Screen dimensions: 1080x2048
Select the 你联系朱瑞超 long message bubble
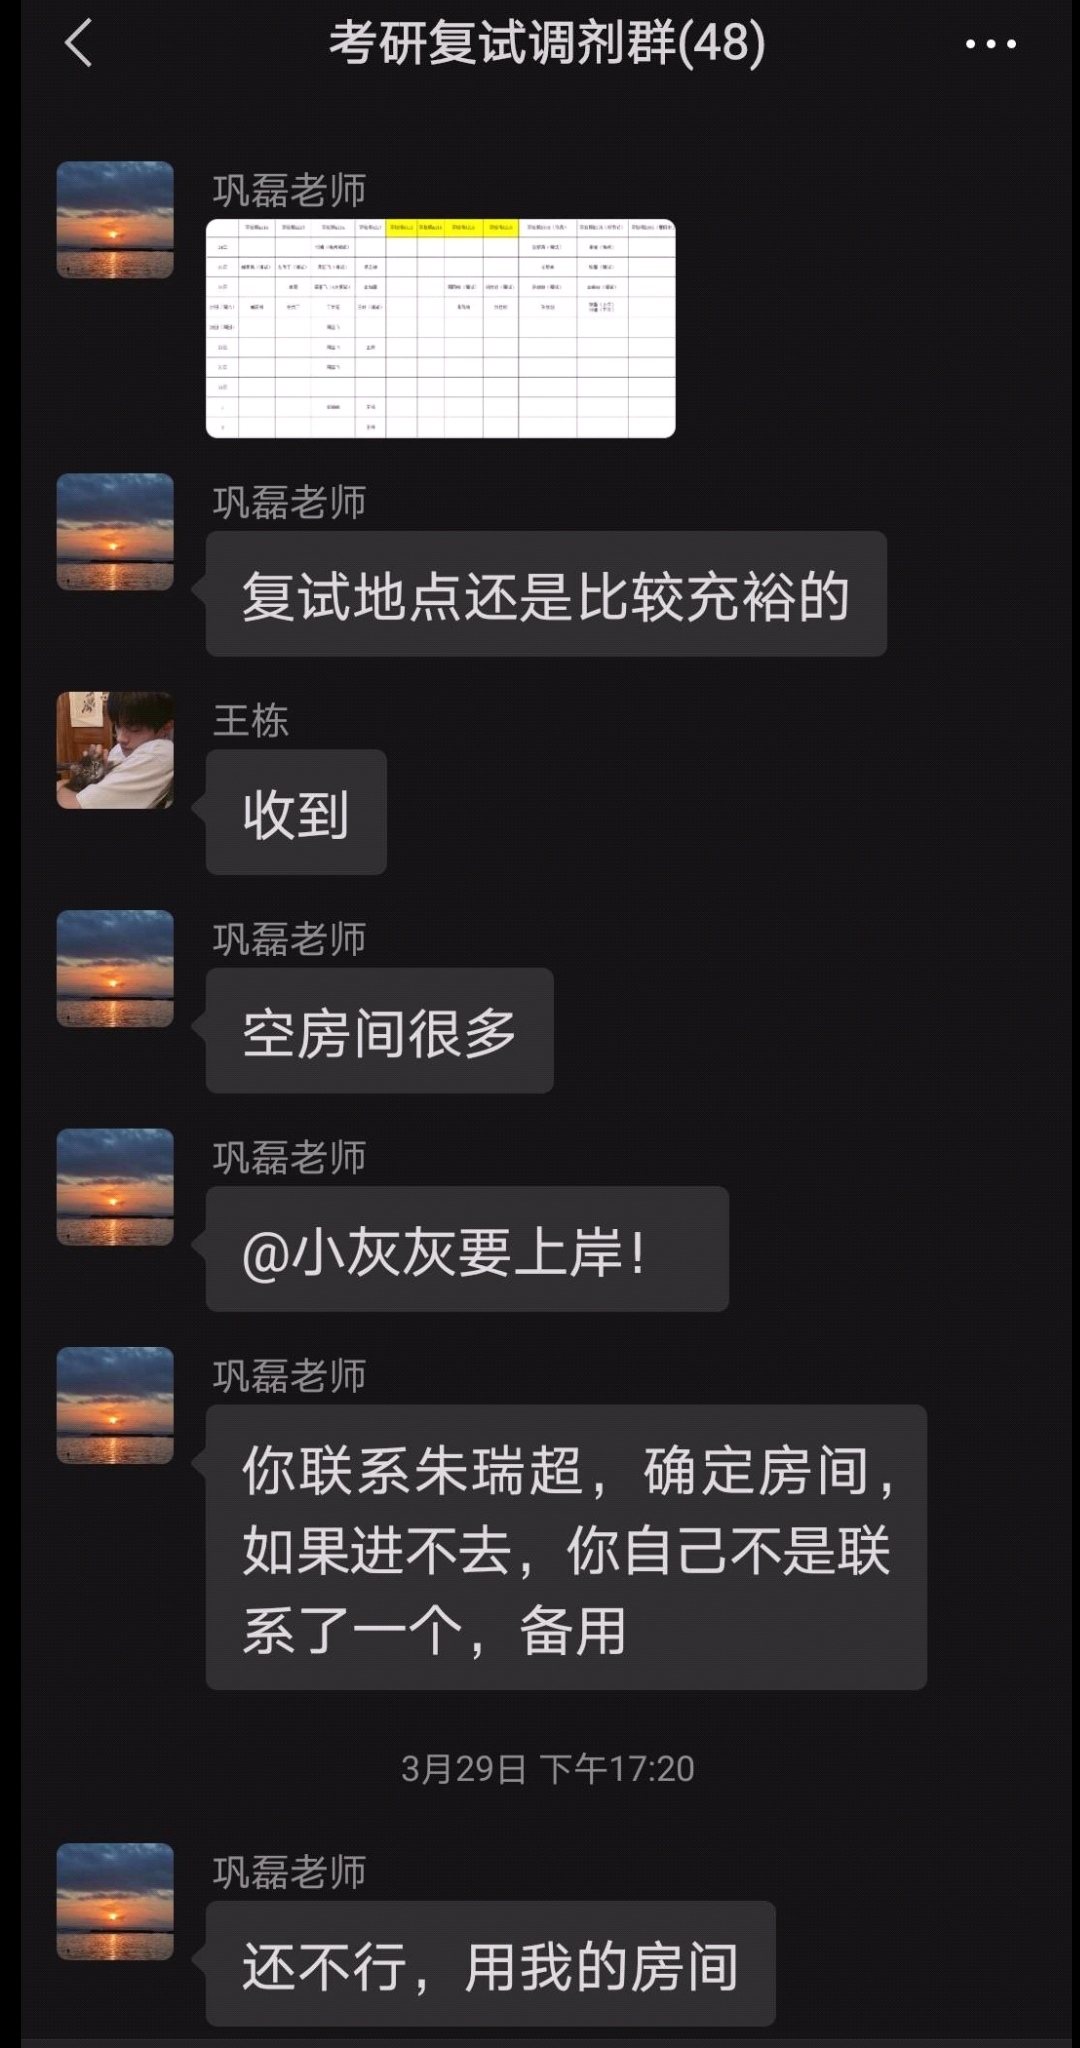click(x=566, y=1547)
